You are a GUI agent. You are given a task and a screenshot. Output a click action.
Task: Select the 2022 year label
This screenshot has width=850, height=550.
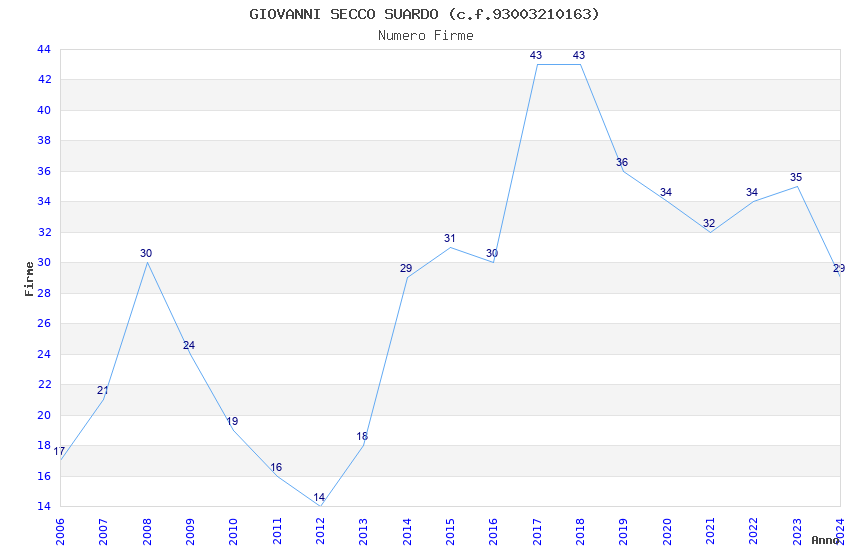tap(754, 531)
